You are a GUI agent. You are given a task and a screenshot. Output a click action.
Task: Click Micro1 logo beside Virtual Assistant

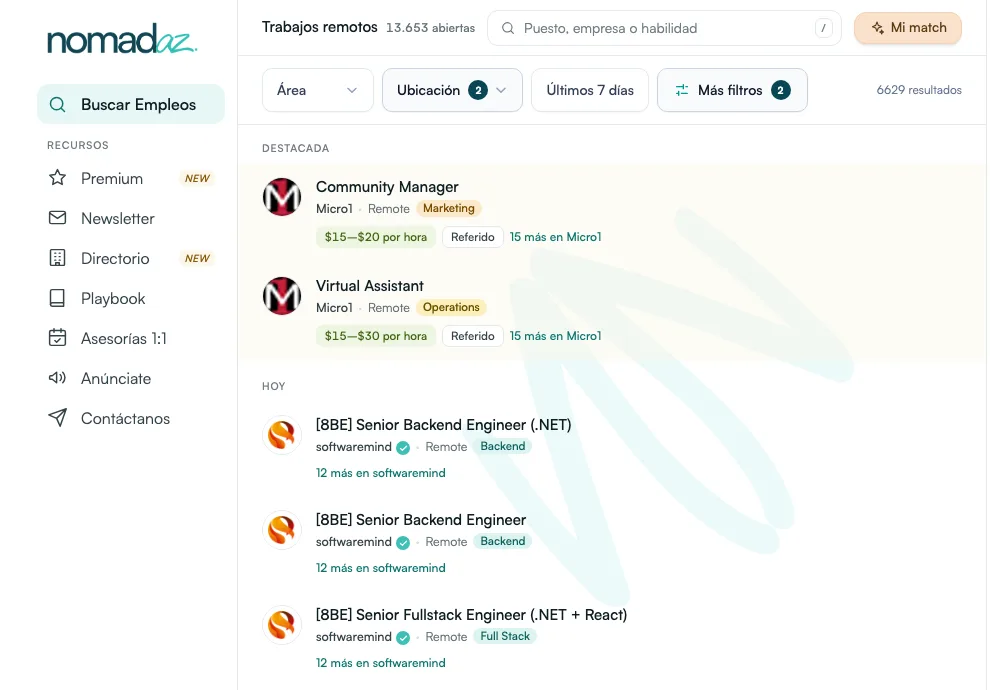[282, 296]
